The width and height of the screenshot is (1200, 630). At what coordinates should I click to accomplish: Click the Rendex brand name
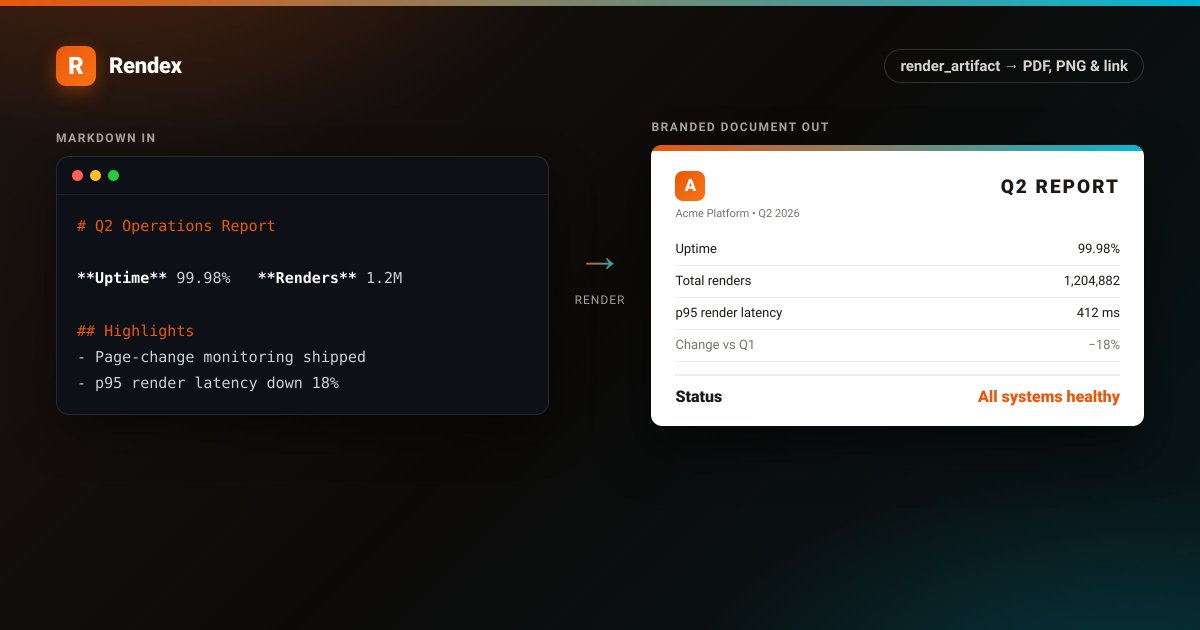click(145, 66)
